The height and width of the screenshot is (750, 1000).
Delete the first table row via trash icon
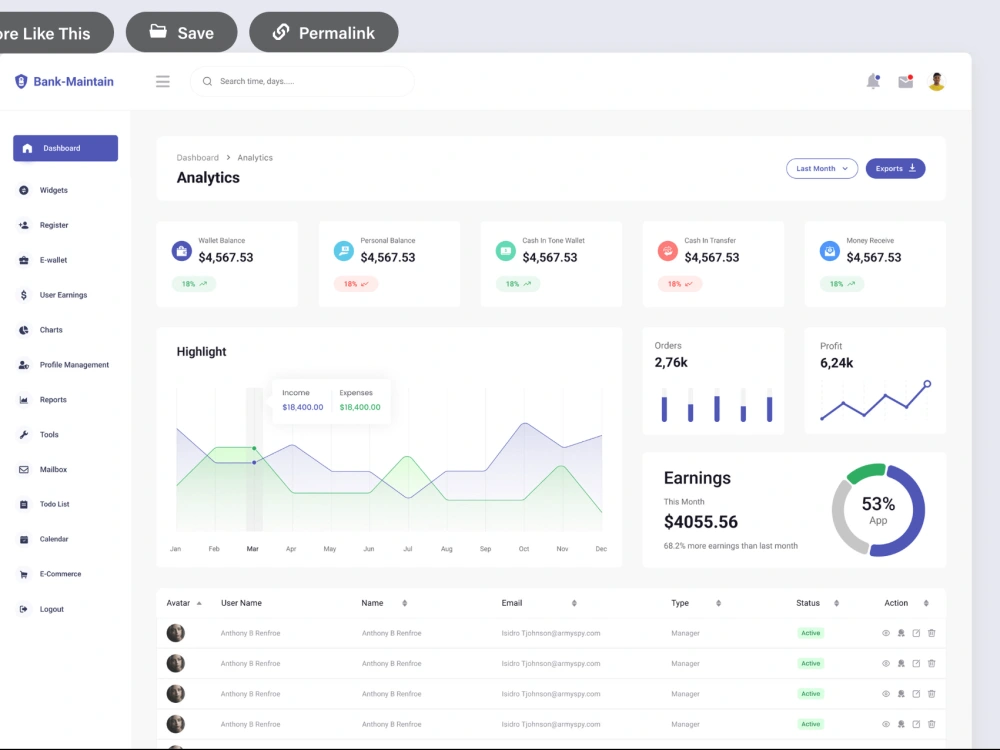[931, 633]
